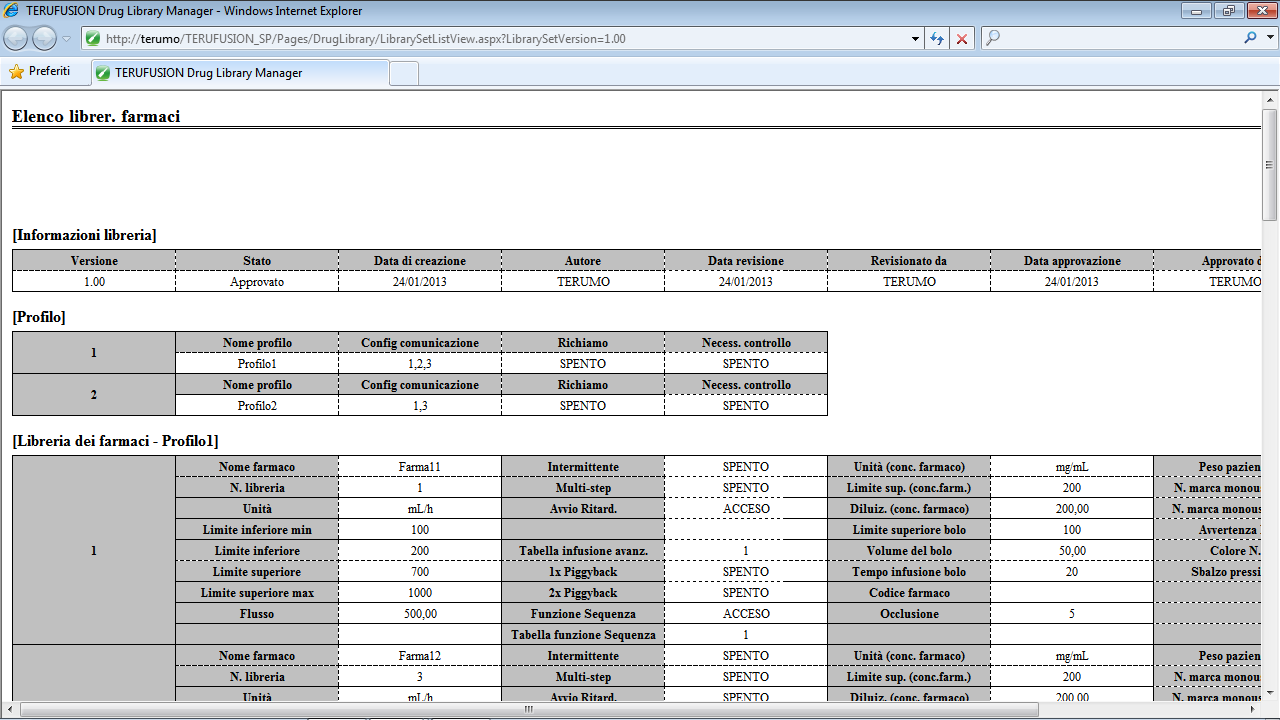Screen dimensions: 1280x720
Task: Expand the address bar autocomplete dropdown
Action: [x=916, y=39]
